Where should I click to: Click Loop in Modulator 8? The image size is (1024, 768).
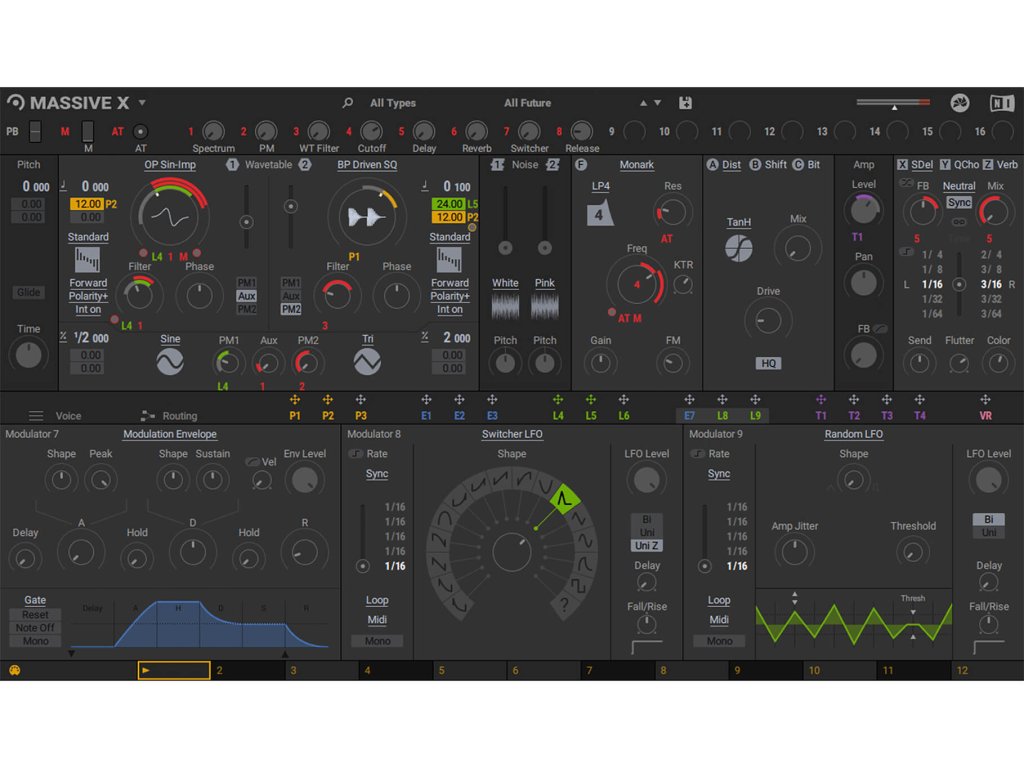(377, 600)
